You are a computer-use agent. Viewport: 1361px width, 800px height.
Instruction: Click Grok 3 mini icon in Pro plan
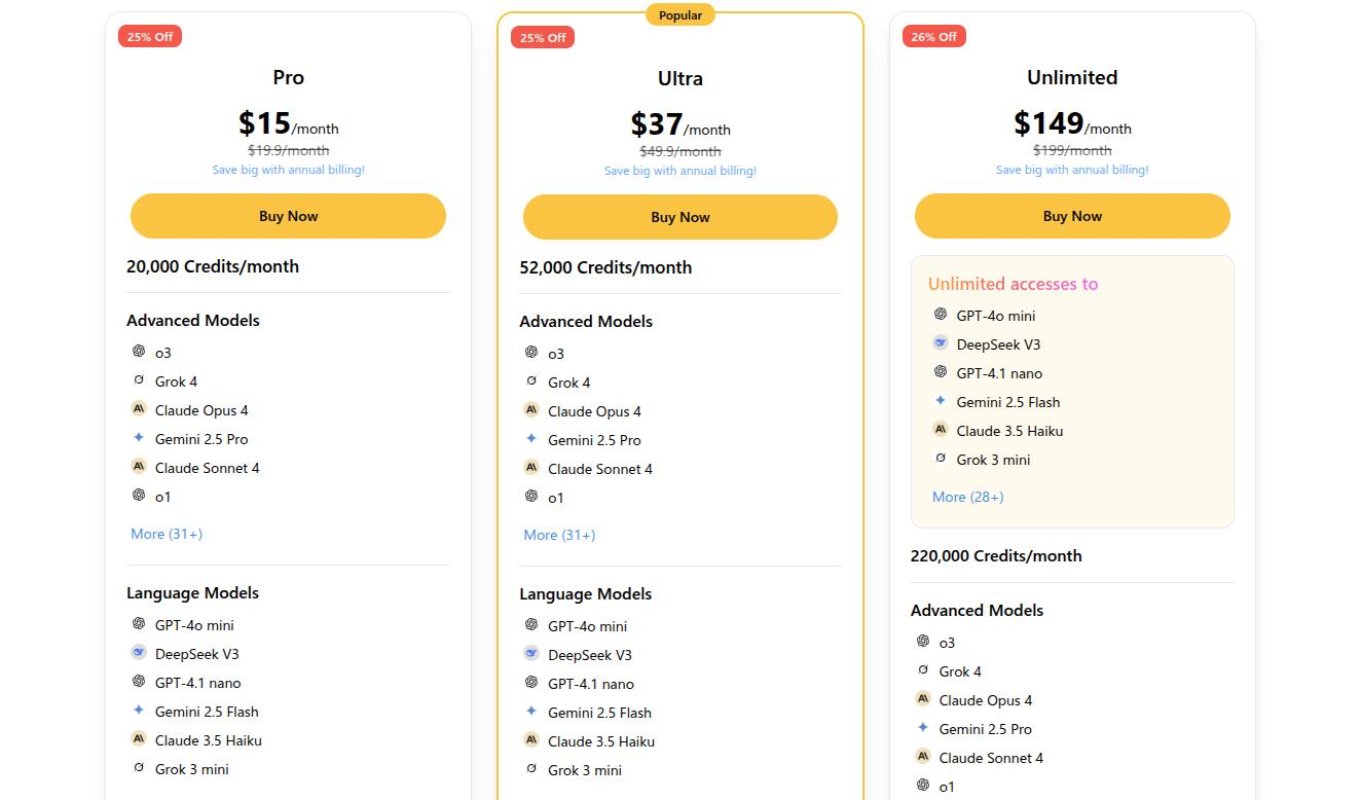(138, 768)
